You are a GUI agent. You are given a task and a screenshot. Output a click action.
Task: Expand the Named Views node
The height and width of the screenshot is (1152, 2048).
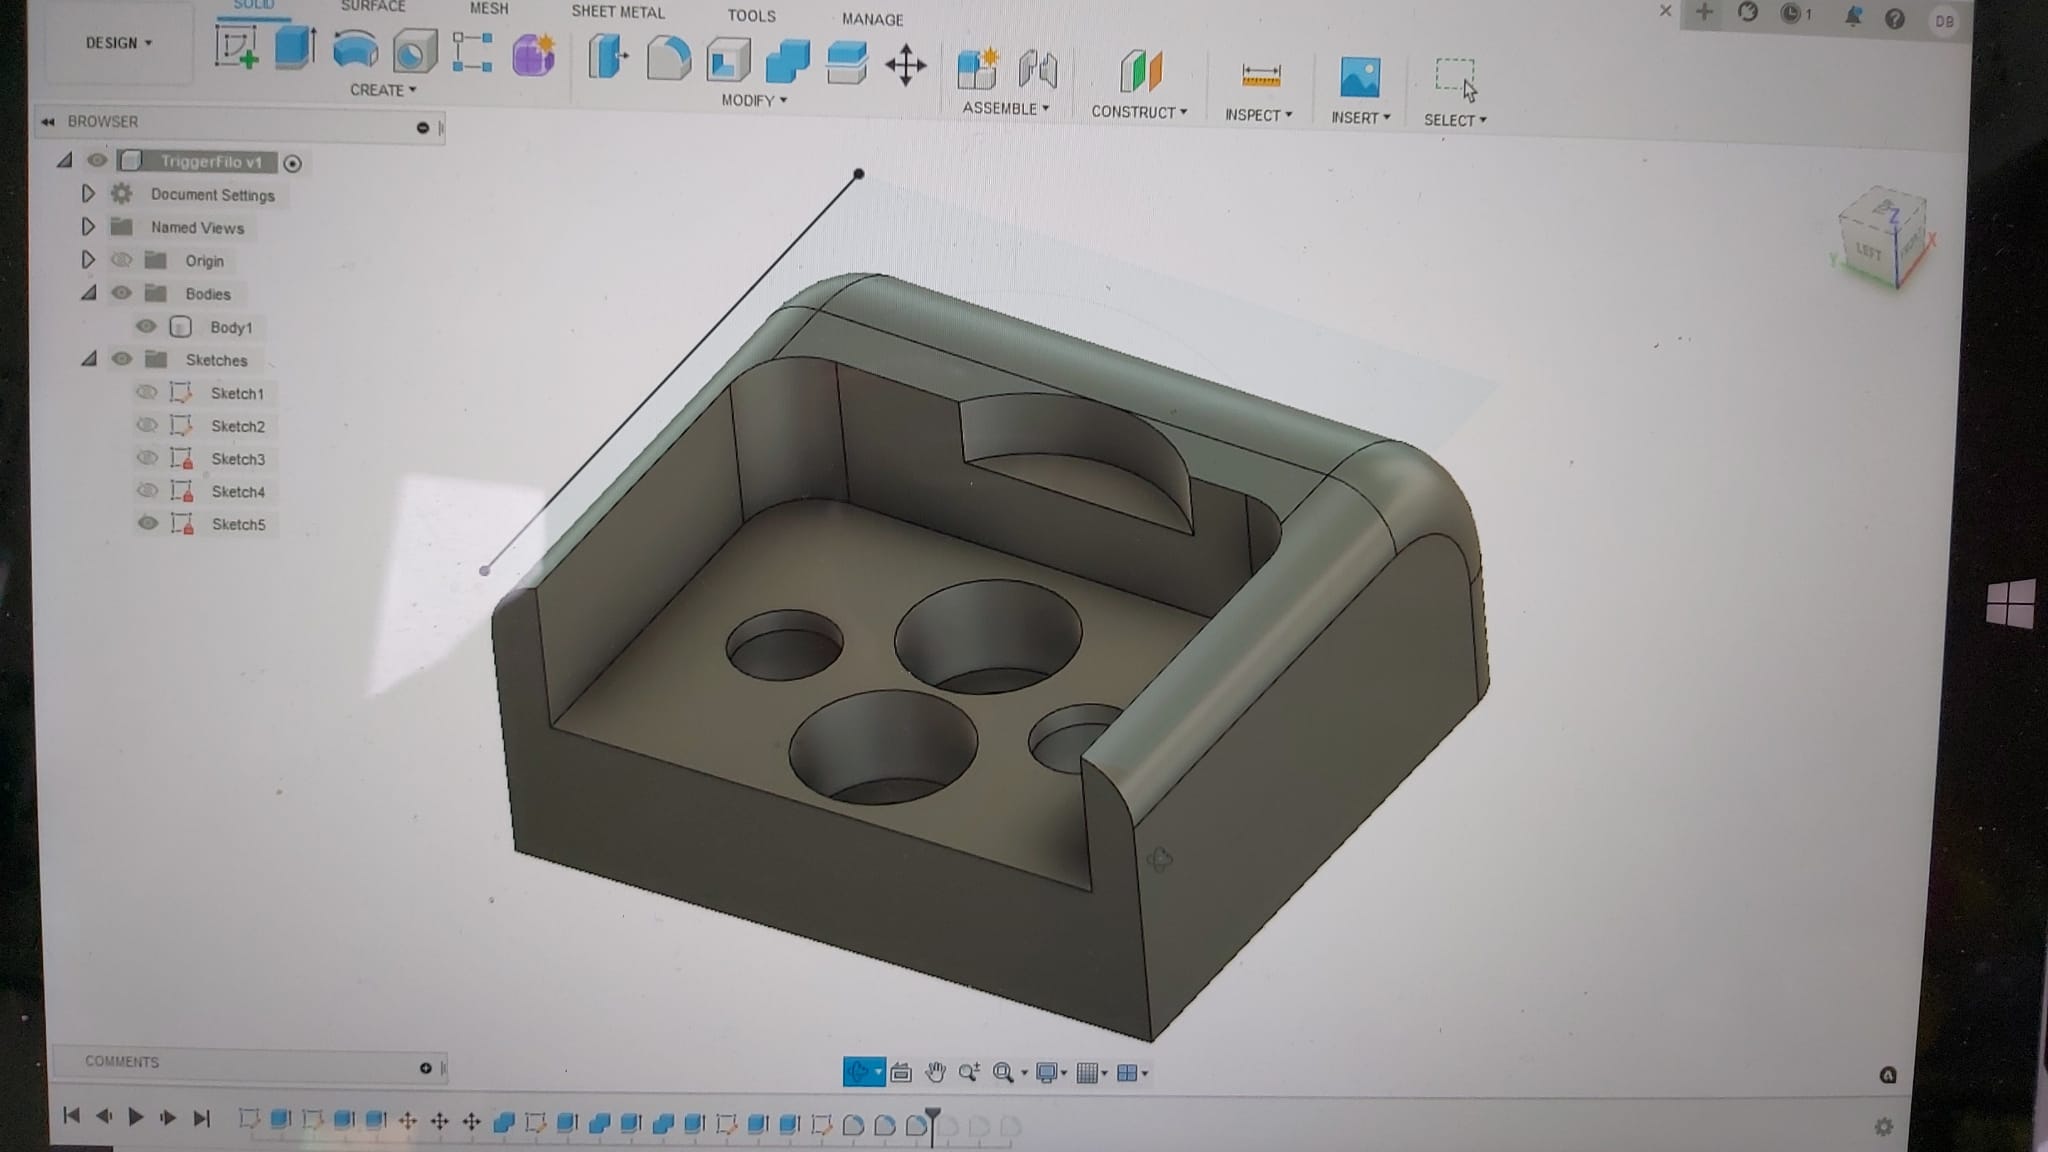tap(88, 226)
